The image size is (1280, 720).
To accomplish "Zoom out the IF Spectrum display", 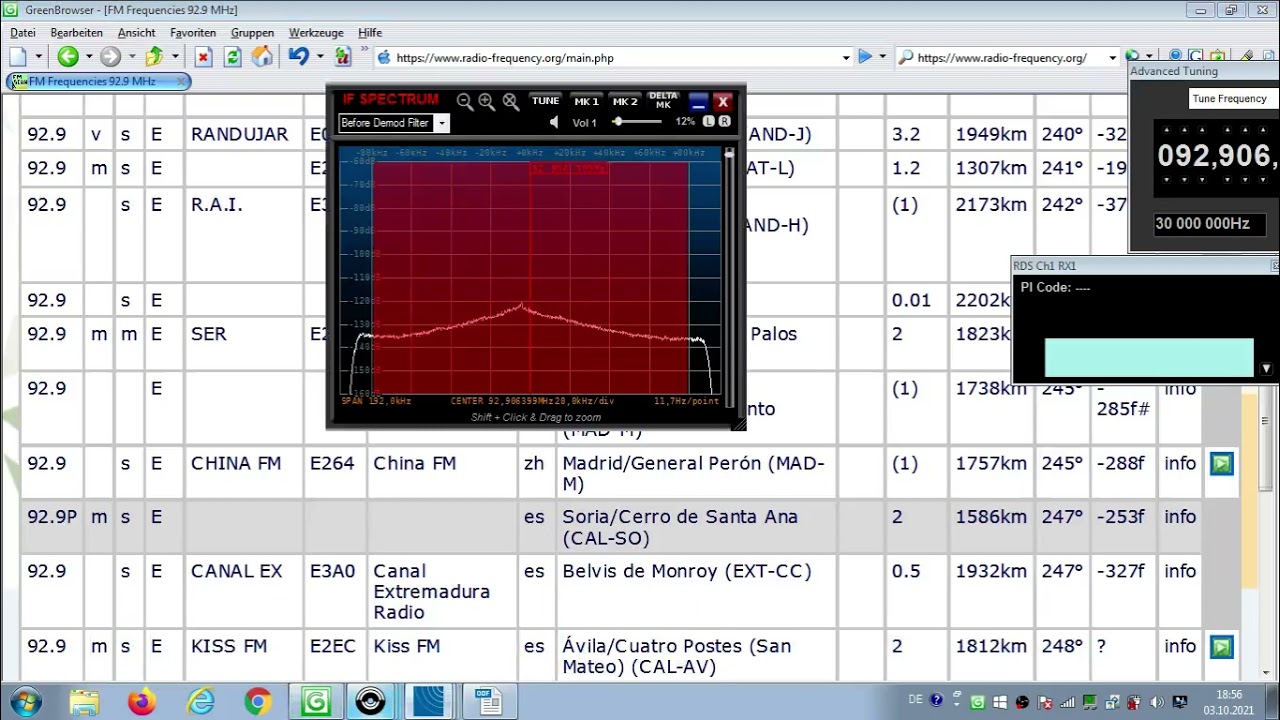I will [464, 101].
